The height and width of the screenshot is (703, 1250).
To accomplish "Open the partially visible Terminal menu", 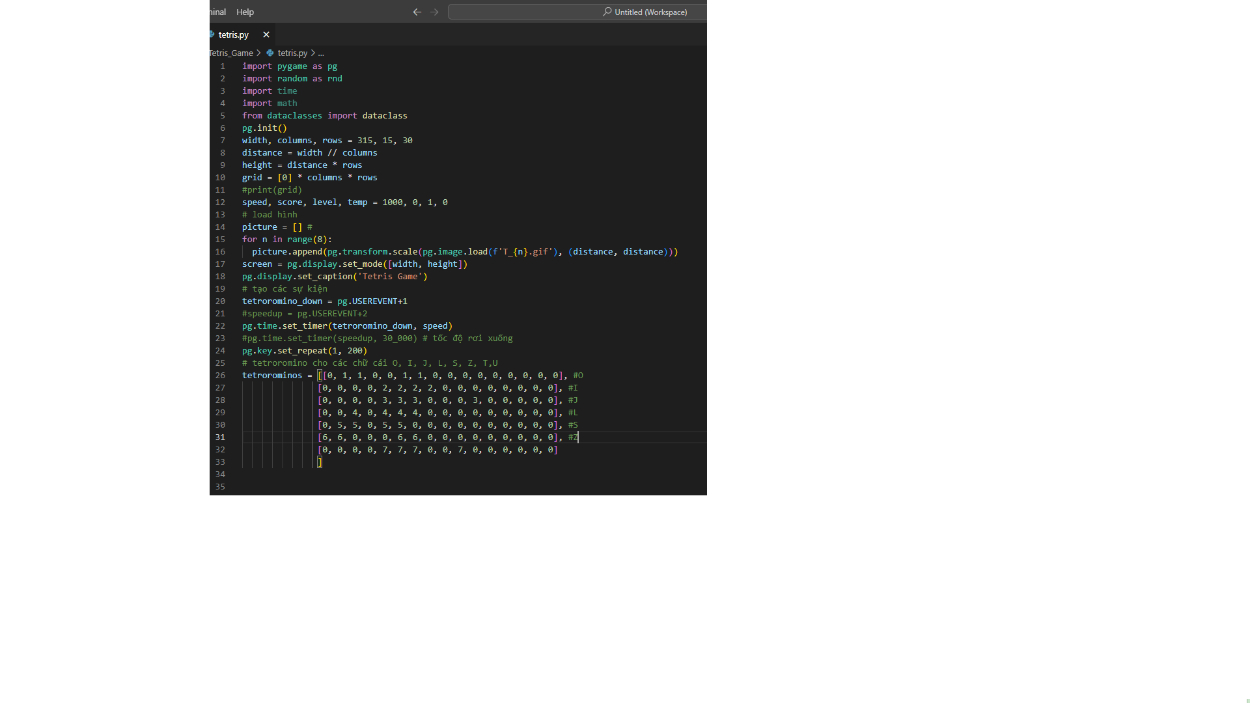I will tap(217, 12).
